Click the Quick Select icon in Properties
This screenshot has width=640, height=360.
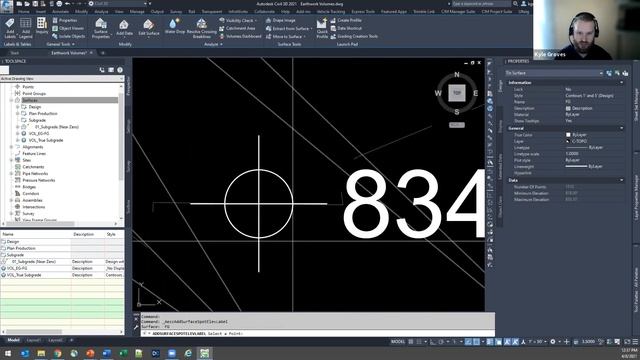[x=625, y=73]
